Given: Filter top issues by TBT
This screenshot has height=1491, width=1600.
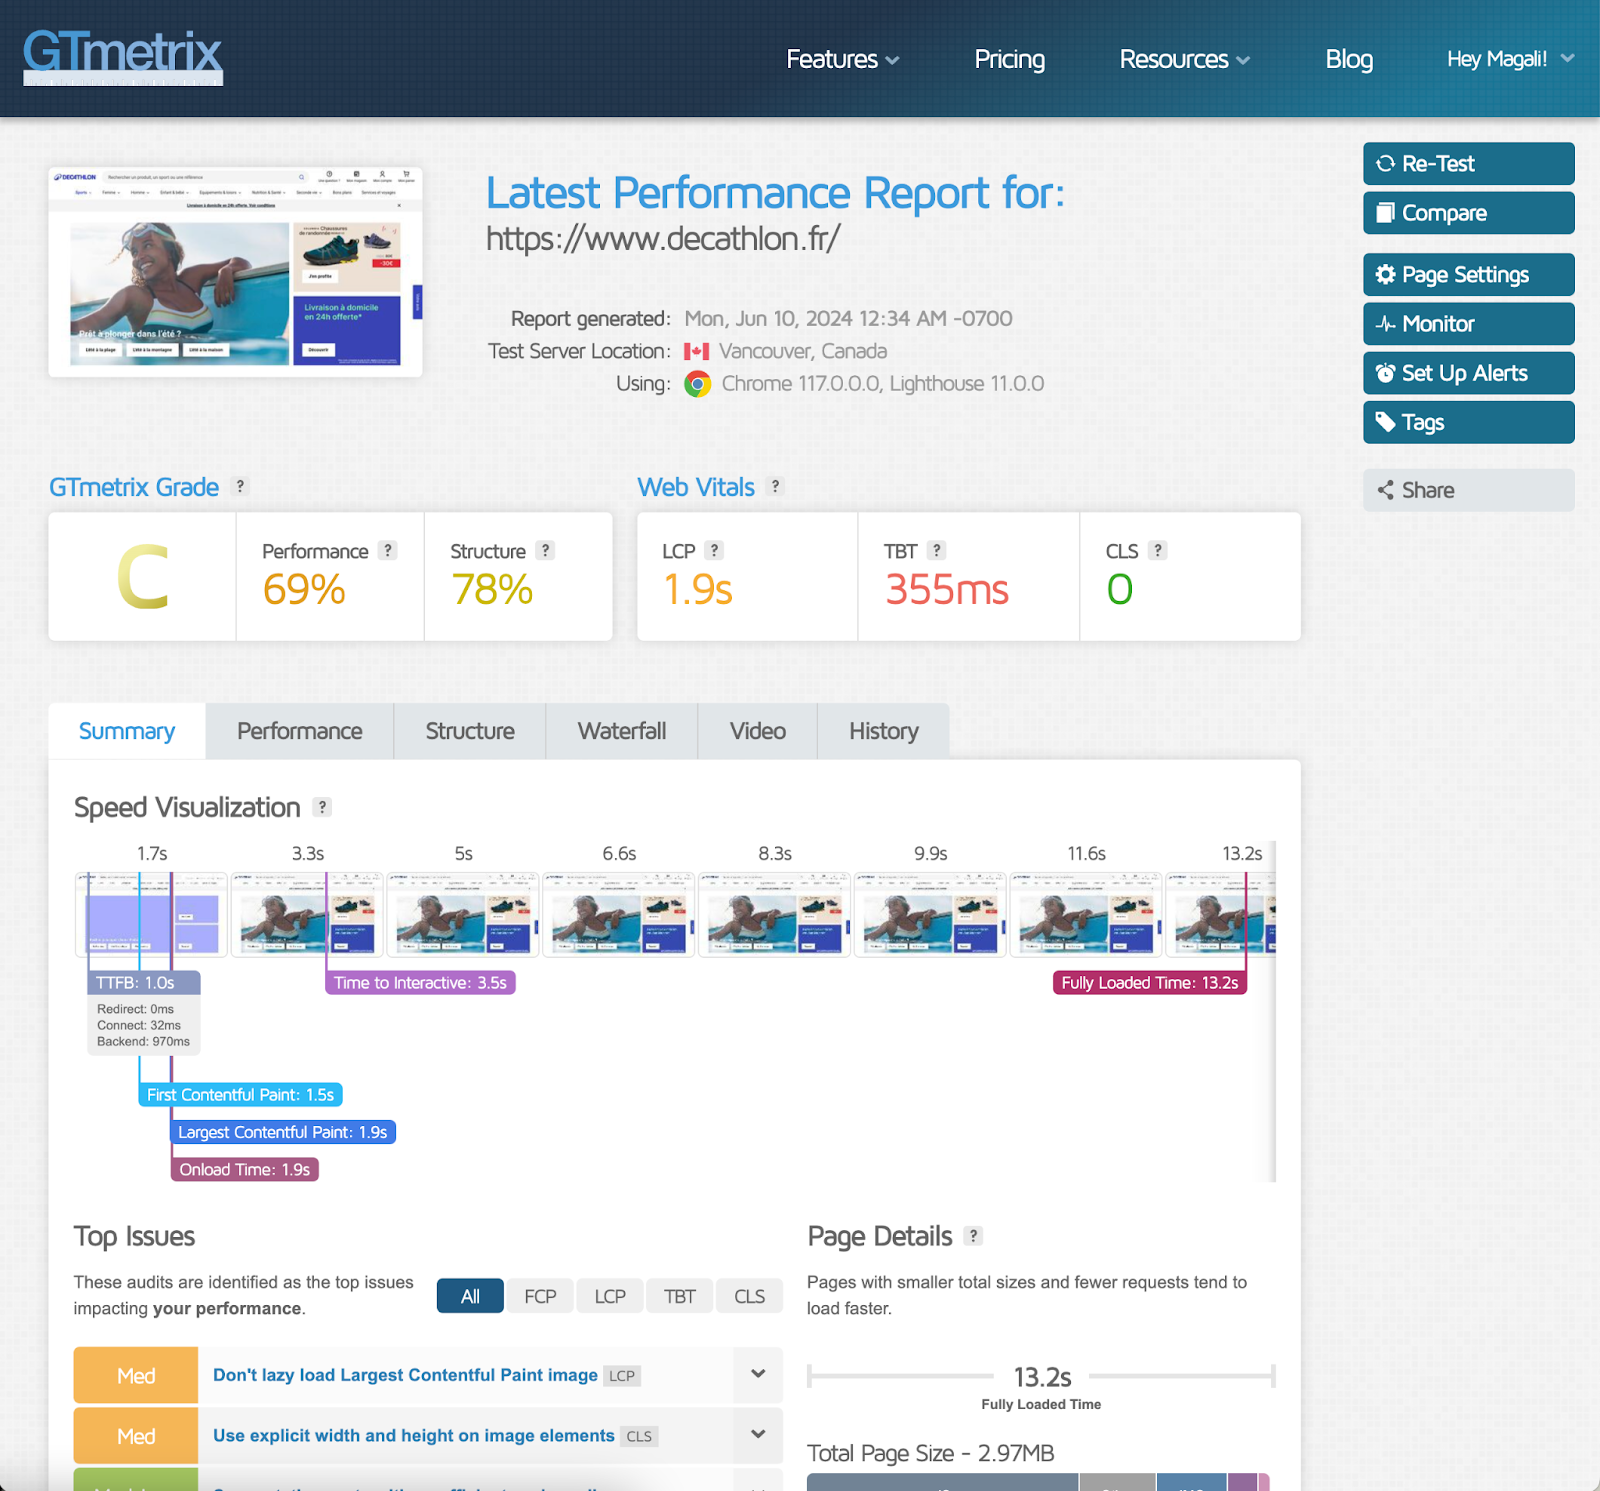Looking at the screenshot, I should (x=680, y=1296).
